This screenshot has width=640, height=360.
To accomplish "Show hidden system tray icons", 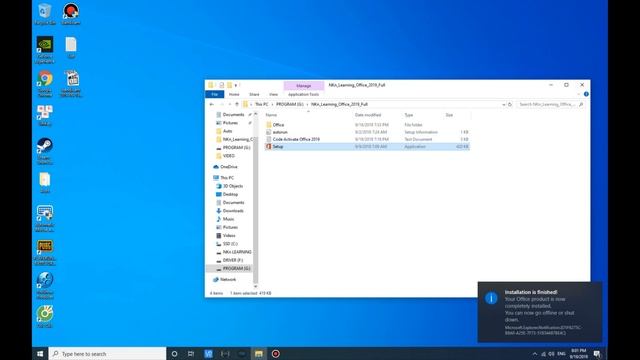I will 535,354.
